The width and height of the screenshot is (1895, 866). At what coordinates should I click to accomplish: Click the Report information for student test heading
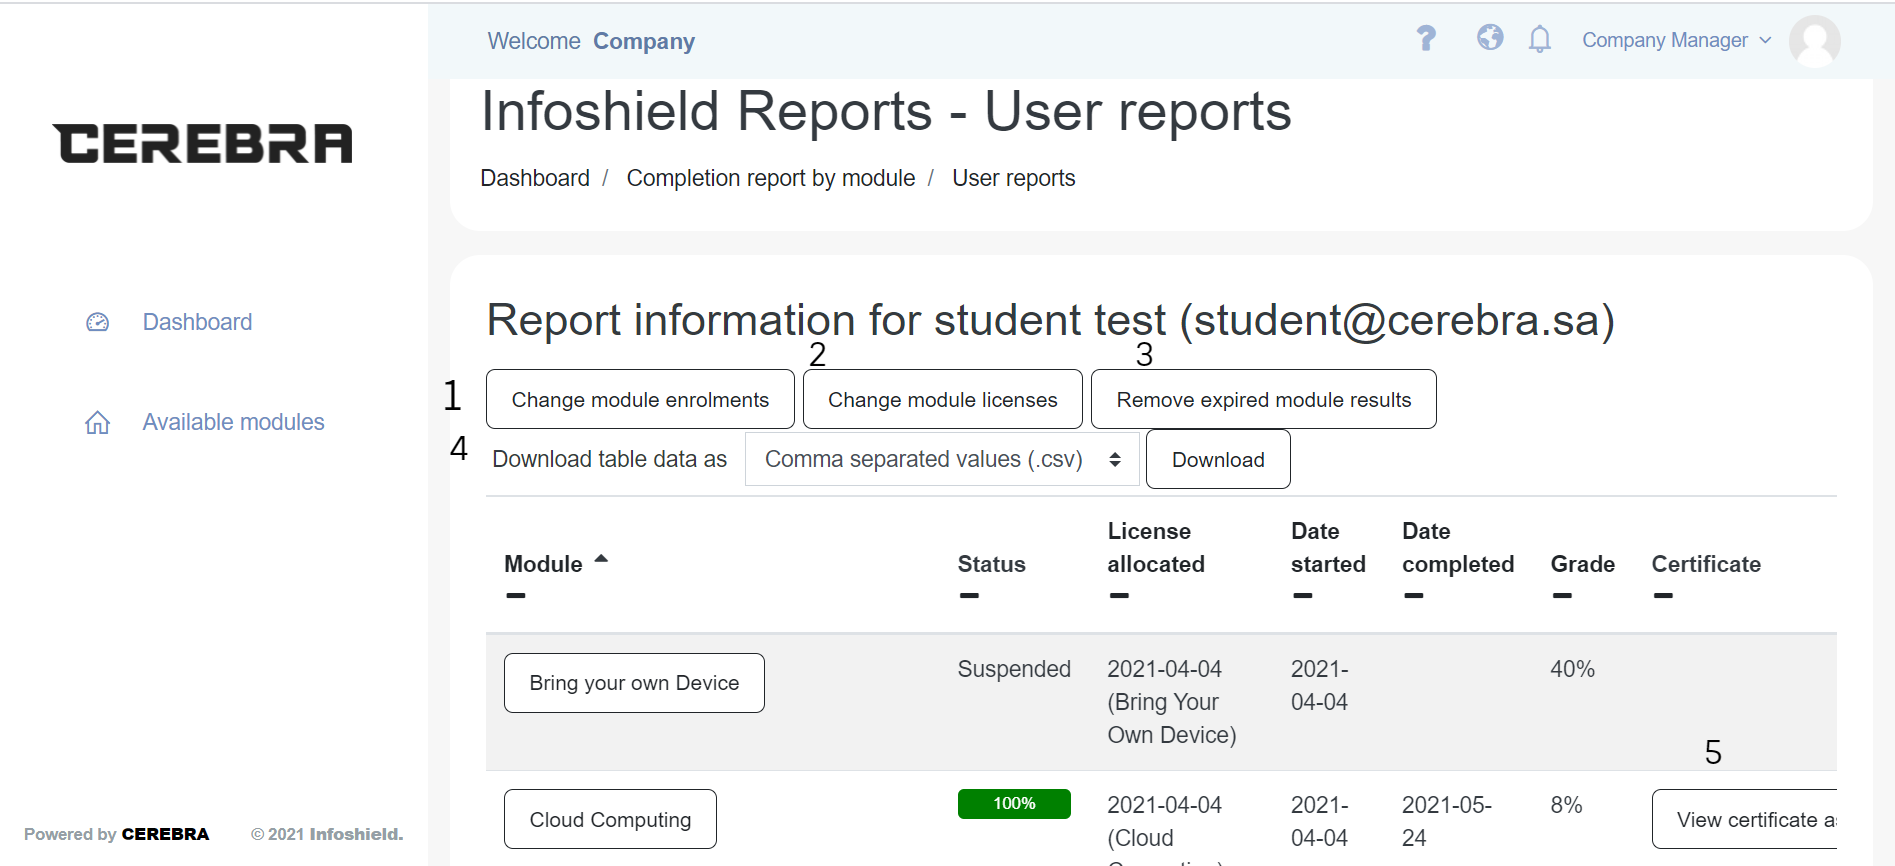point(1050,320)
